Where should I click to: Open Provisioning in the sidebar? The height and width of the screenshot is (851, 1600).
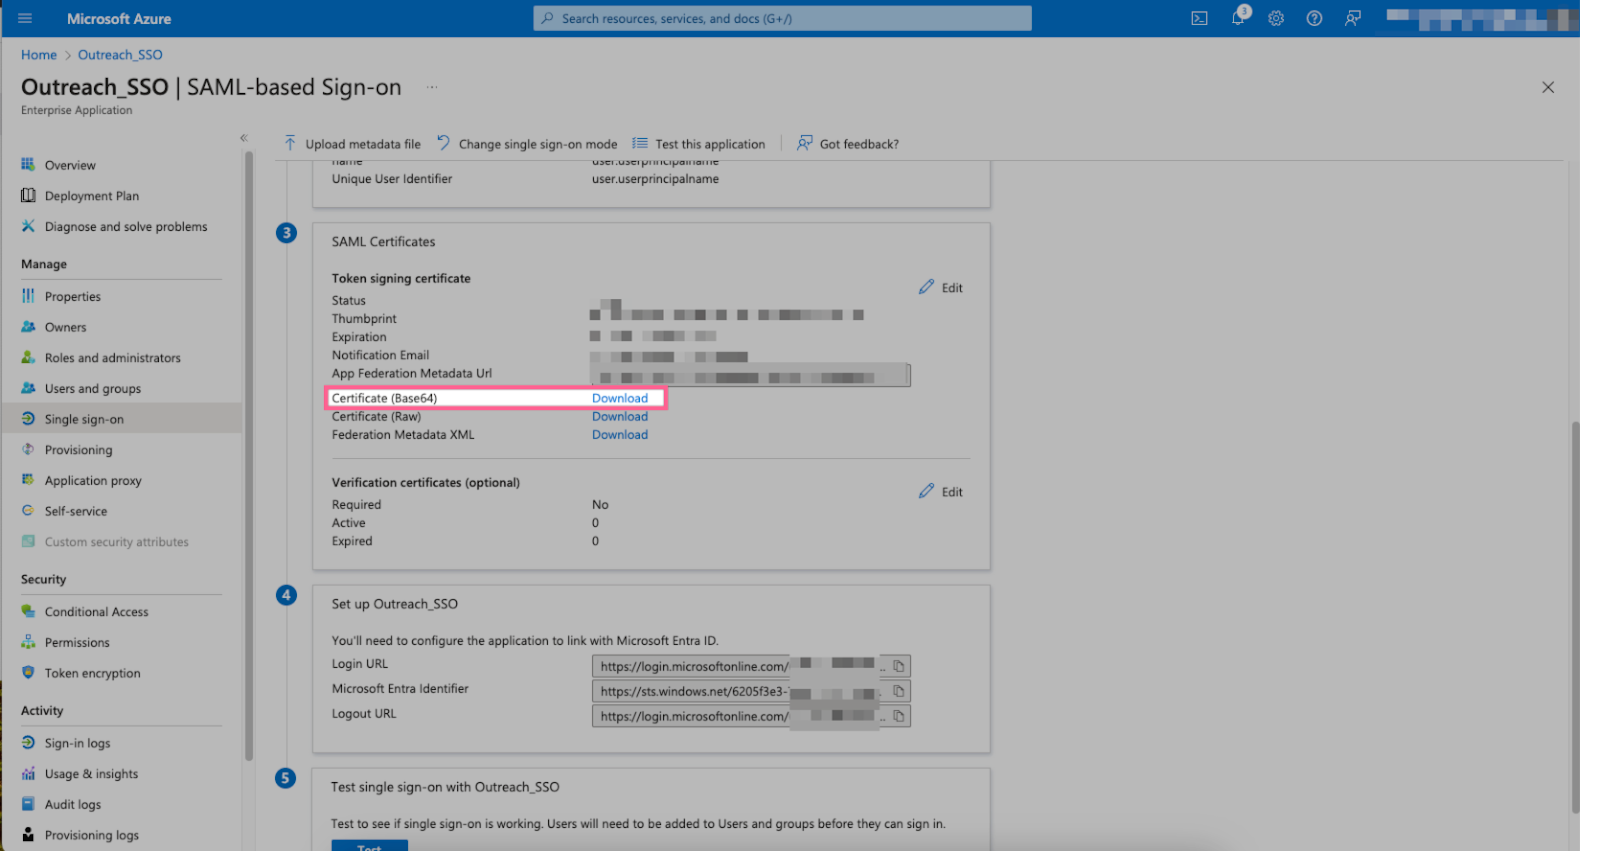tap(79, 450)
